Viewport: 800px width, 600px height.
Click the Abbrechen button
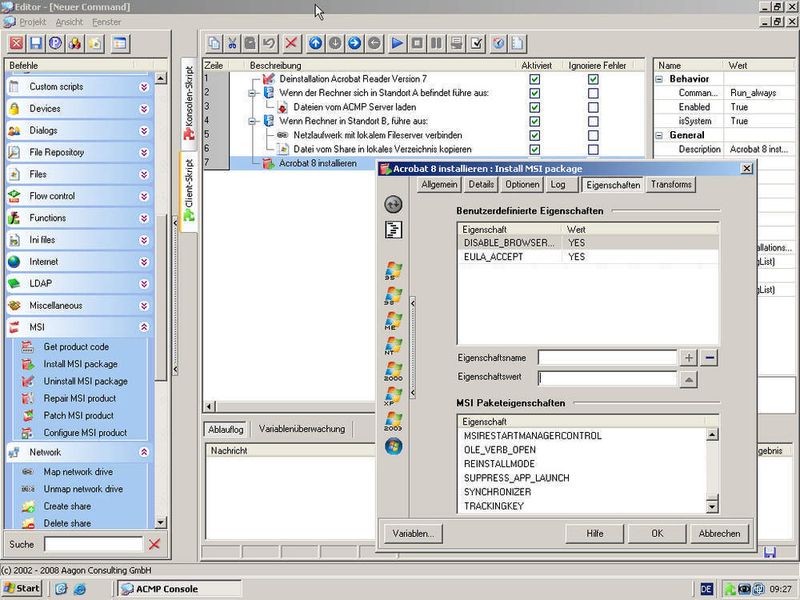(x=719, y=534)
